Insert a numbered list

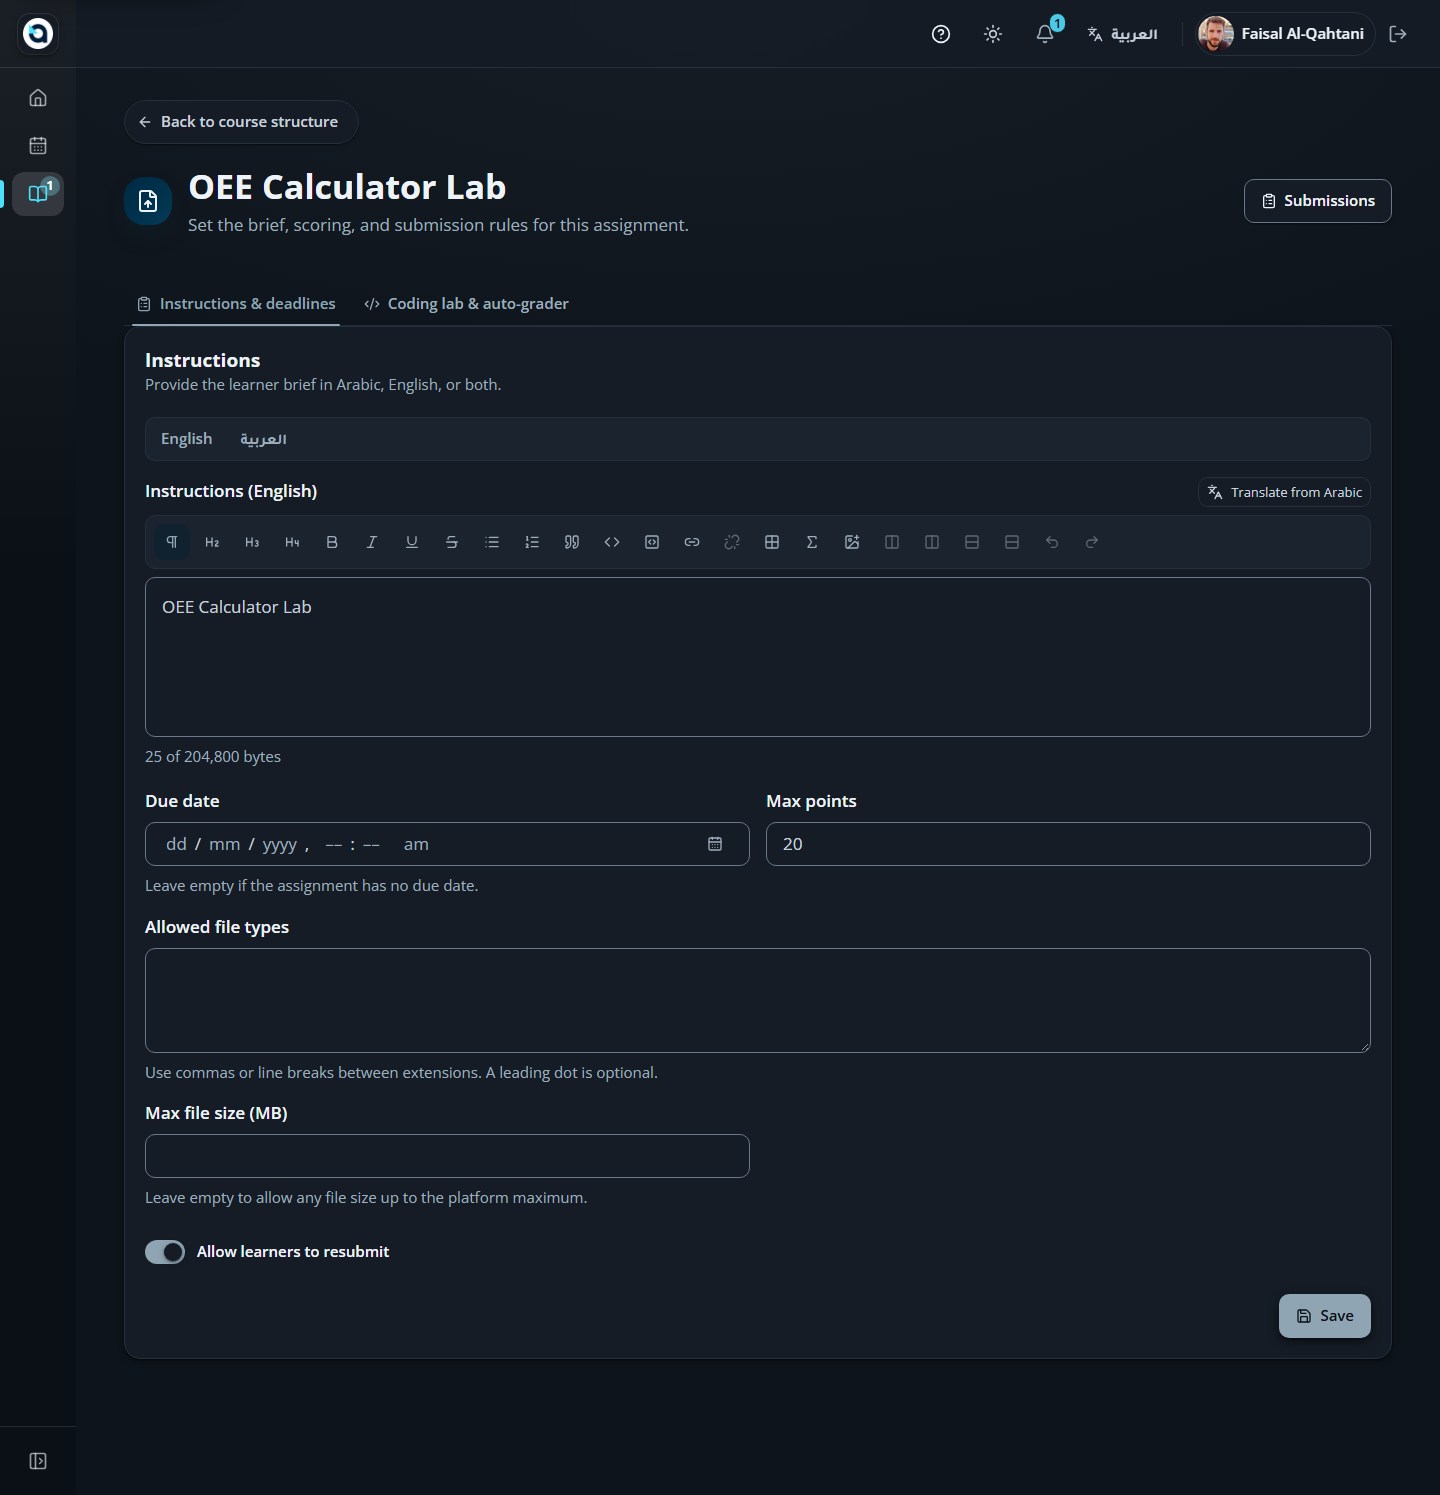tap(532, 542)
